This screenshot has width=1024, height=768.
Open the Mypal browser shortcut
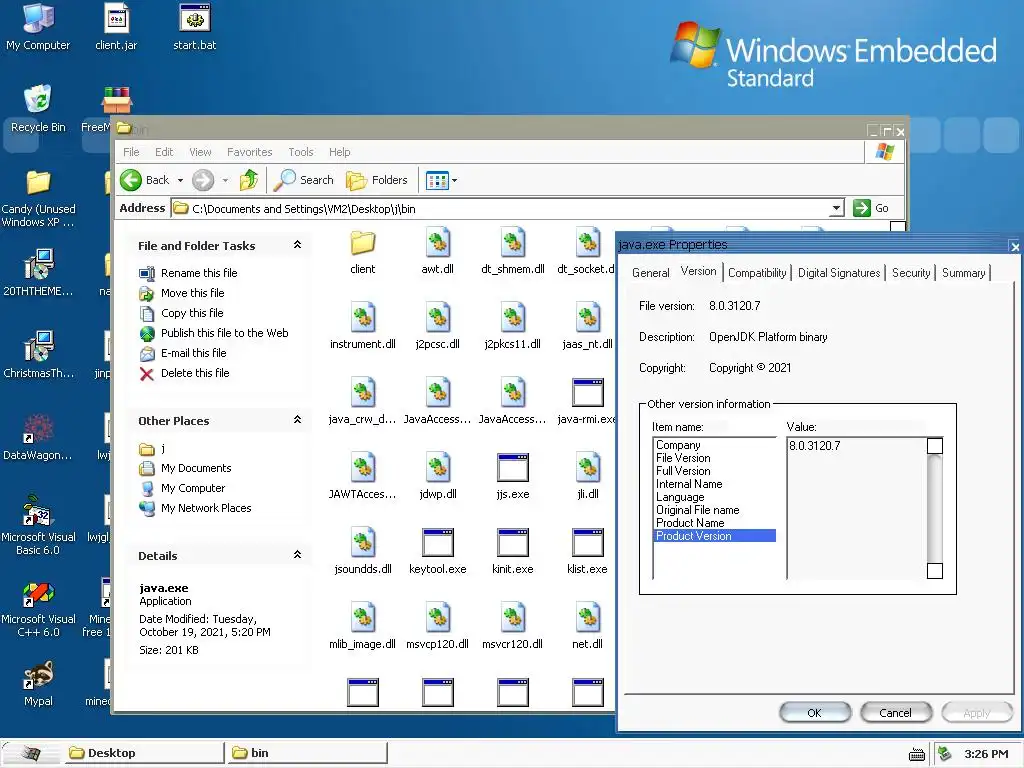[x=38, y=684]
